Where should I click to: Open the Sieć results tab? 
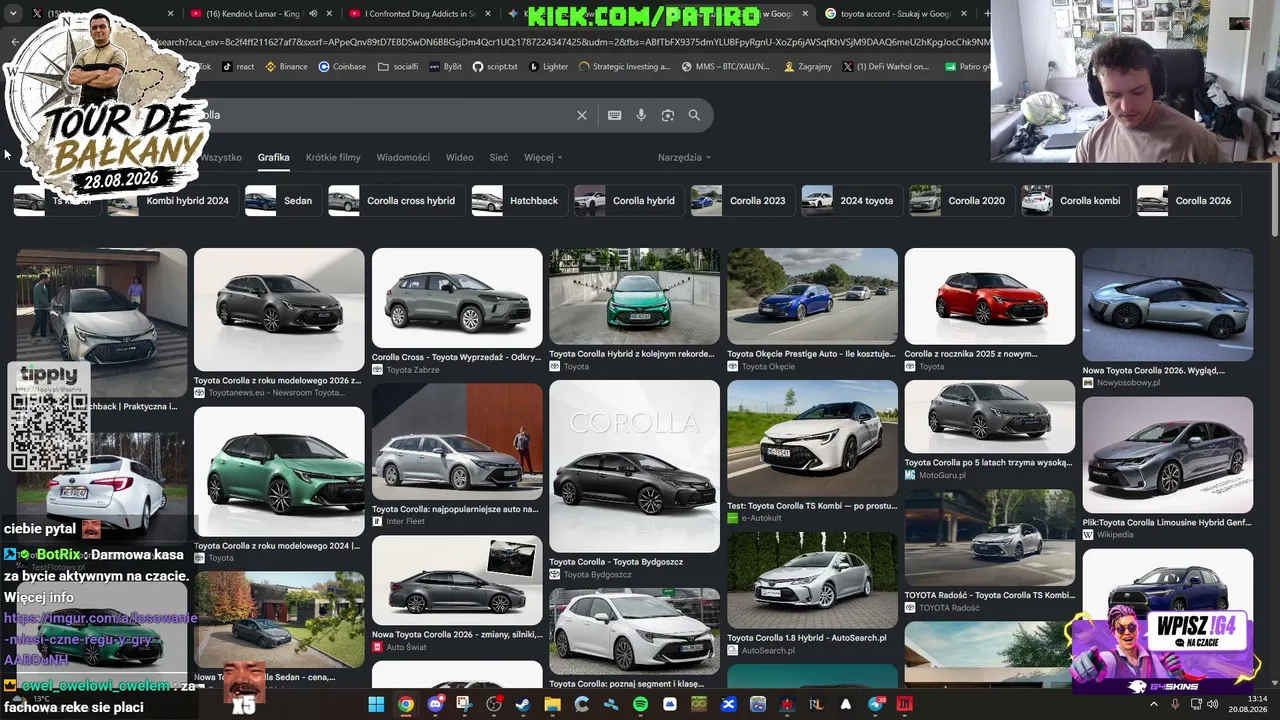coord(498,157)
